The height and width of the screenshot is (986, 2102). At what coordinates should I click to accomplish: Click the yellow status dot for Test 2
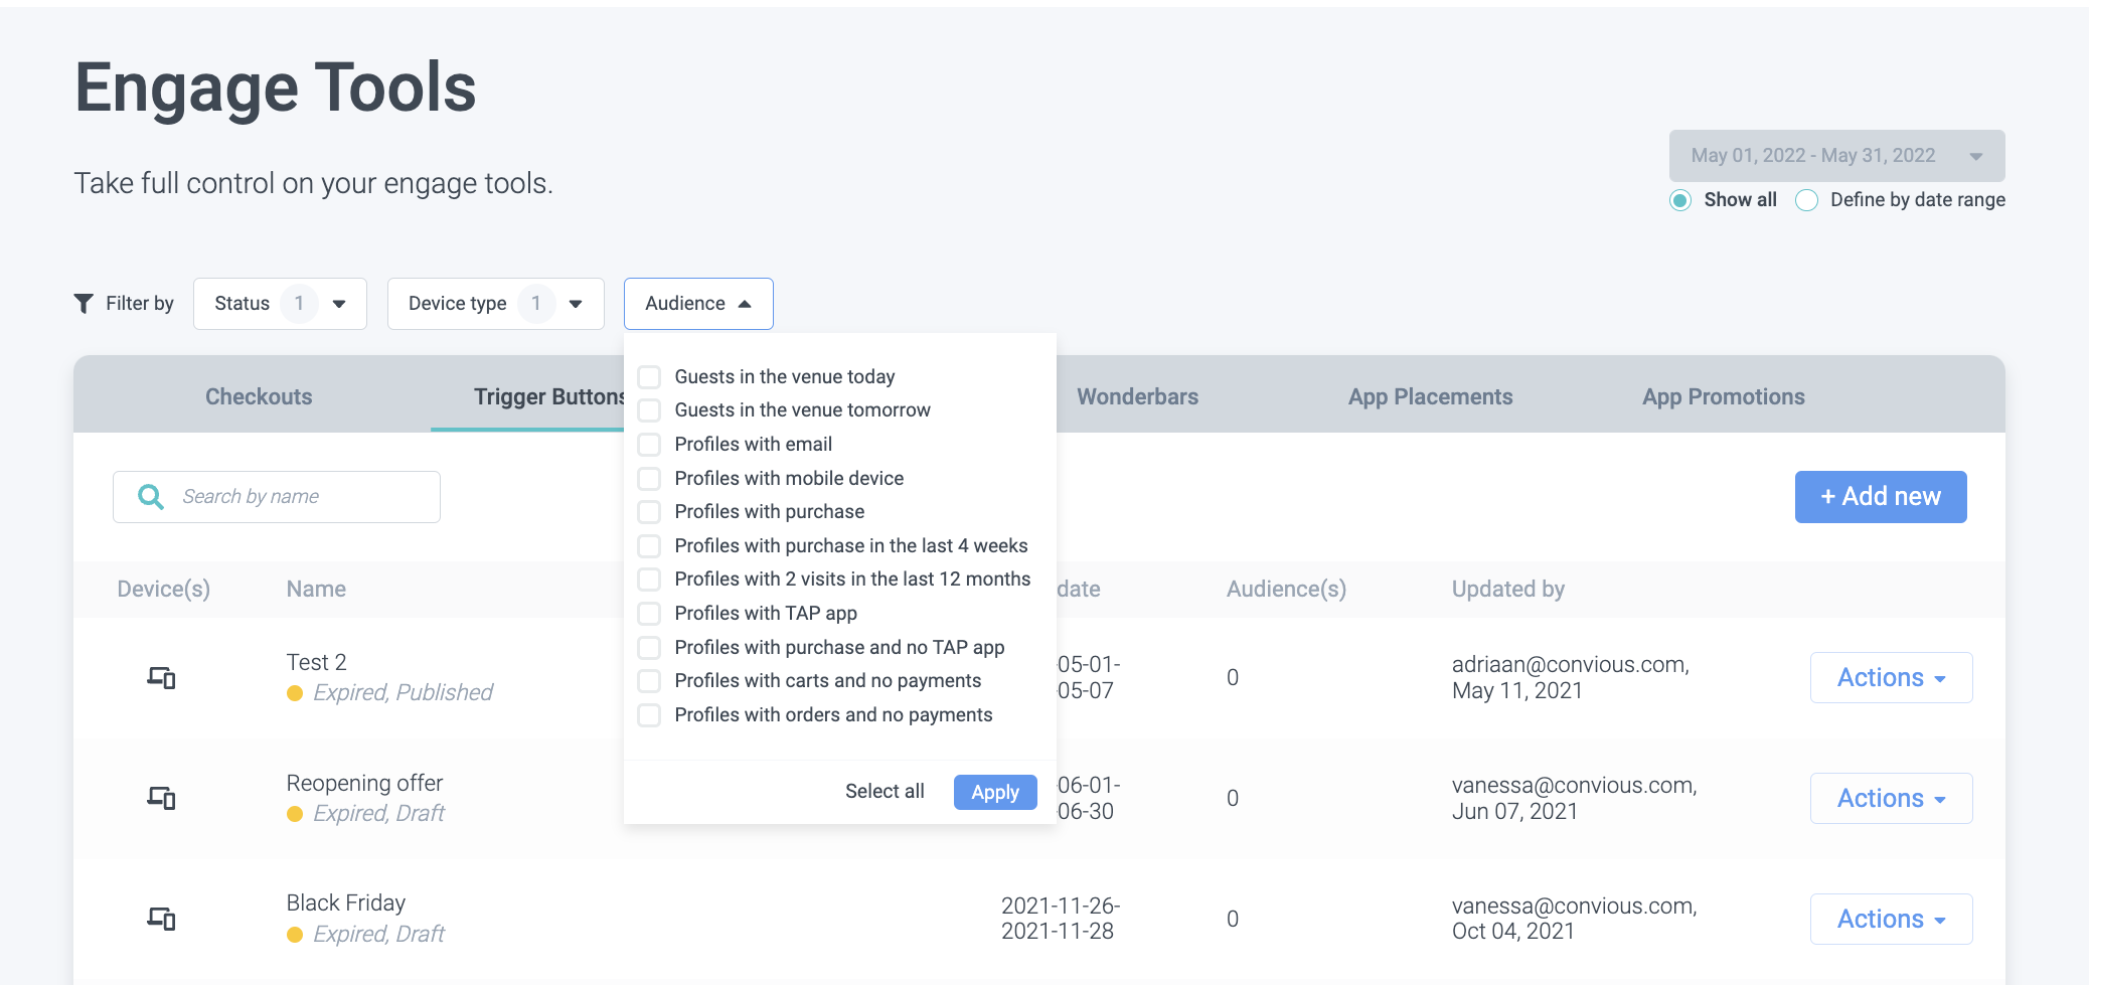pos(295,693)
